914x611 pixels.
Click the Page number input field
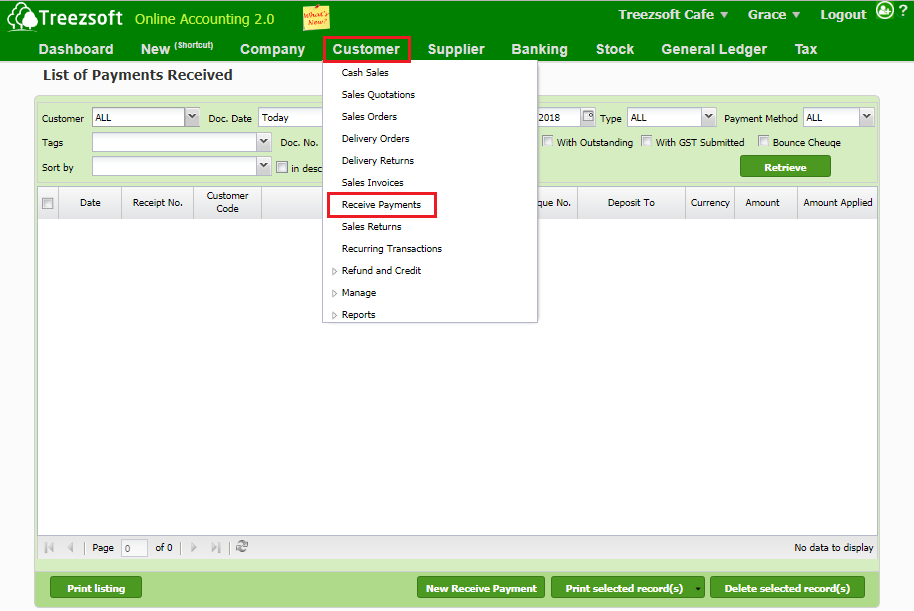(133, 548)
